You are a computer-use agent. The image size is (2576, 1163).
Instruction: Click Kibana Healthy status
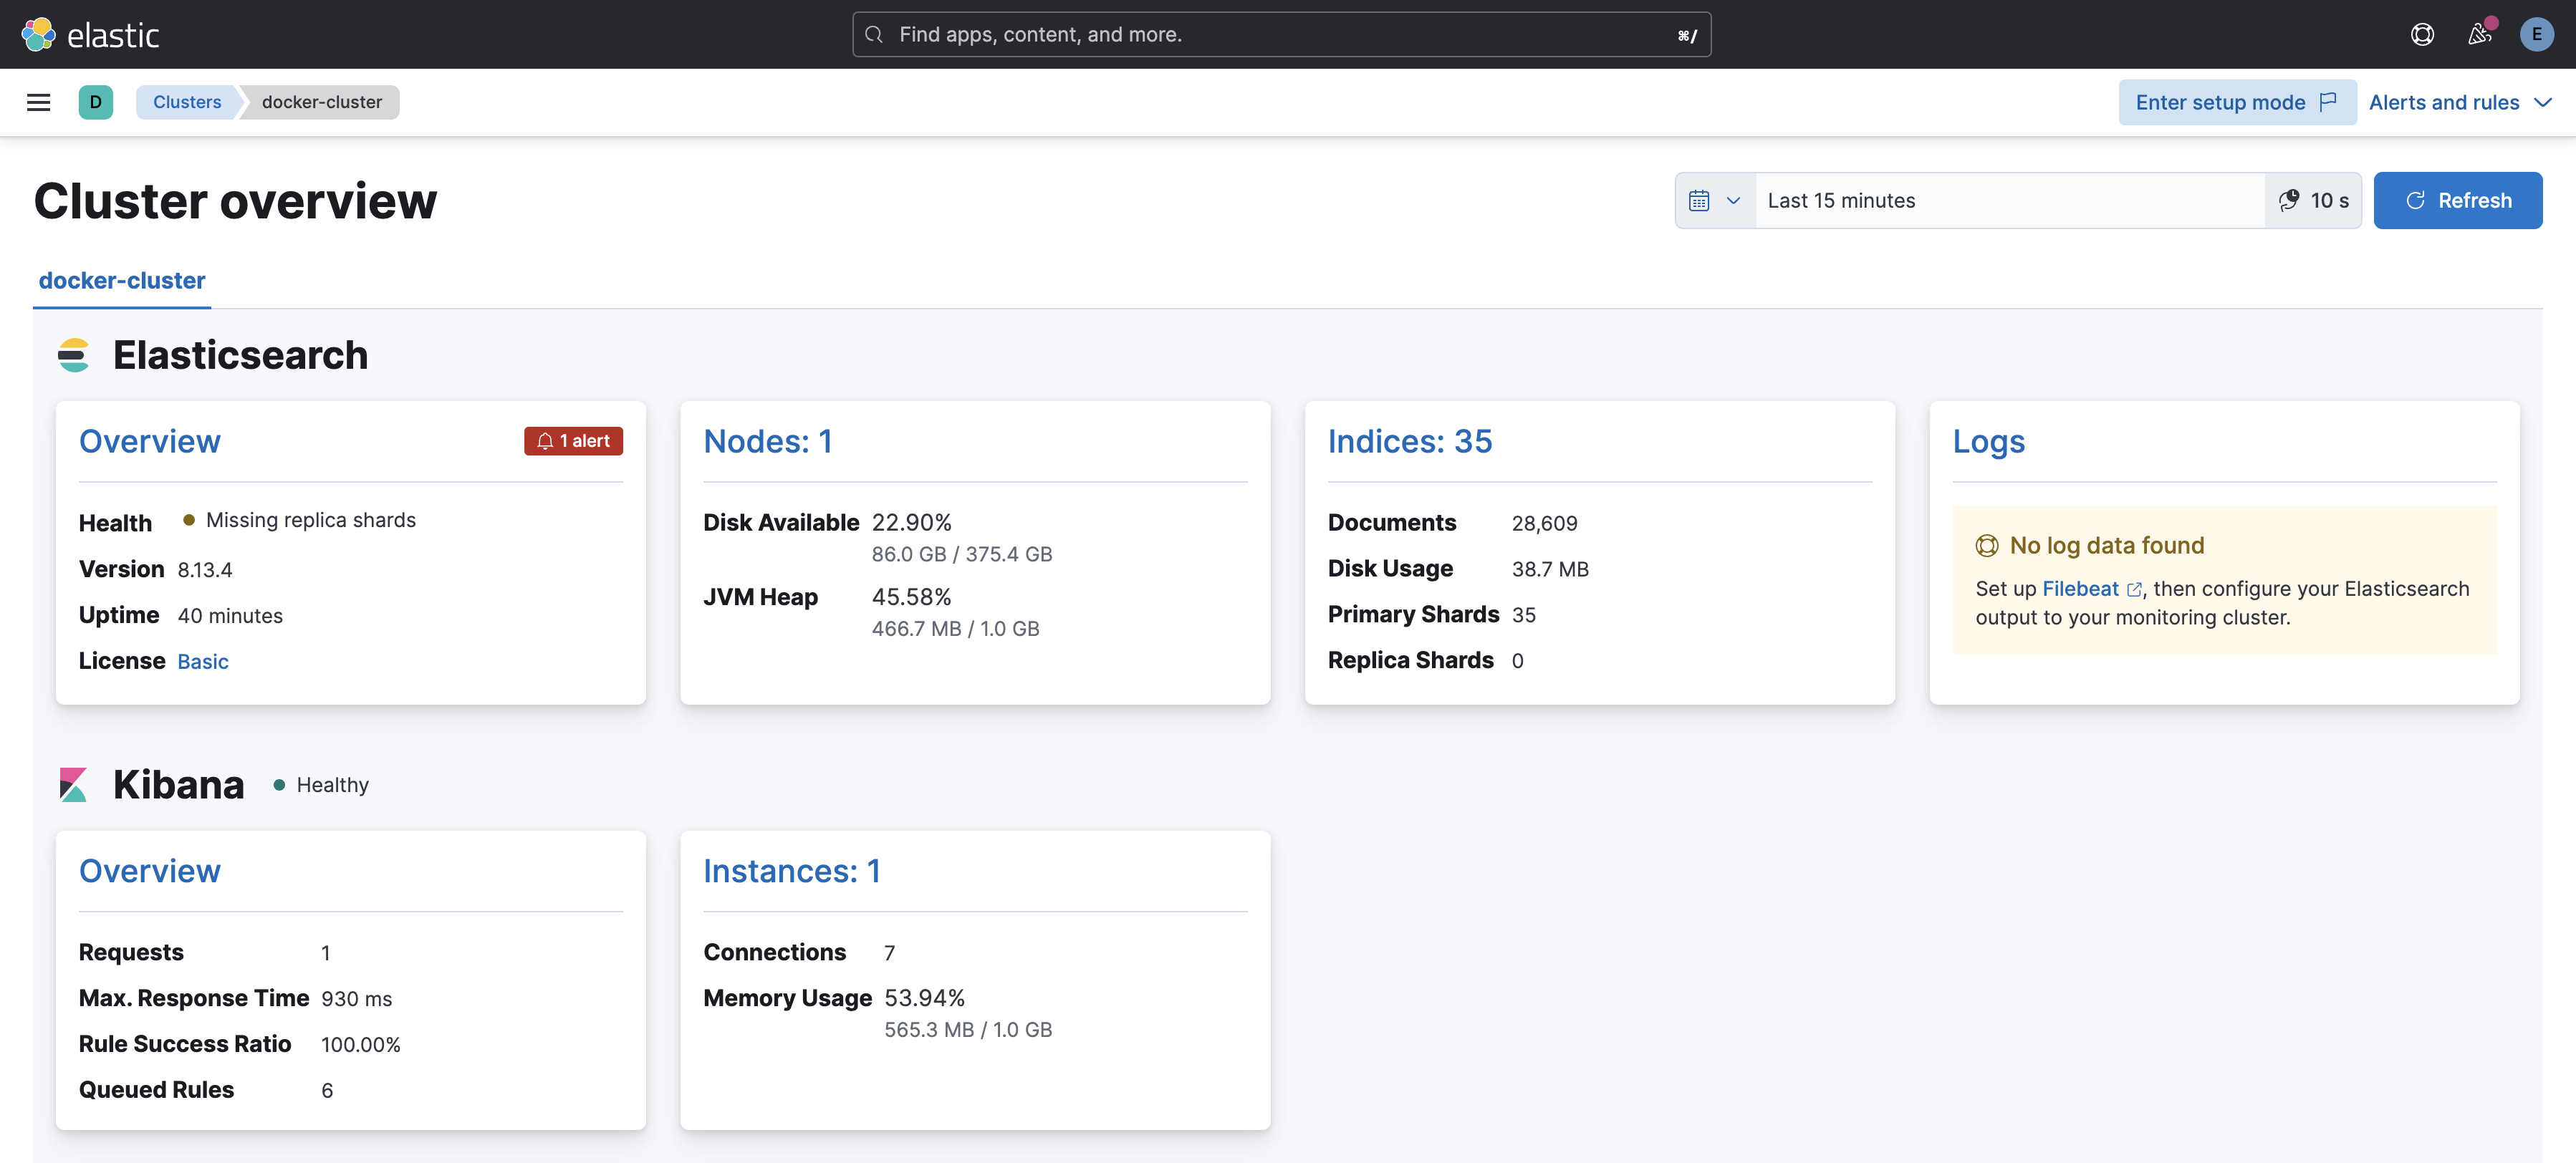pos(321,785)
